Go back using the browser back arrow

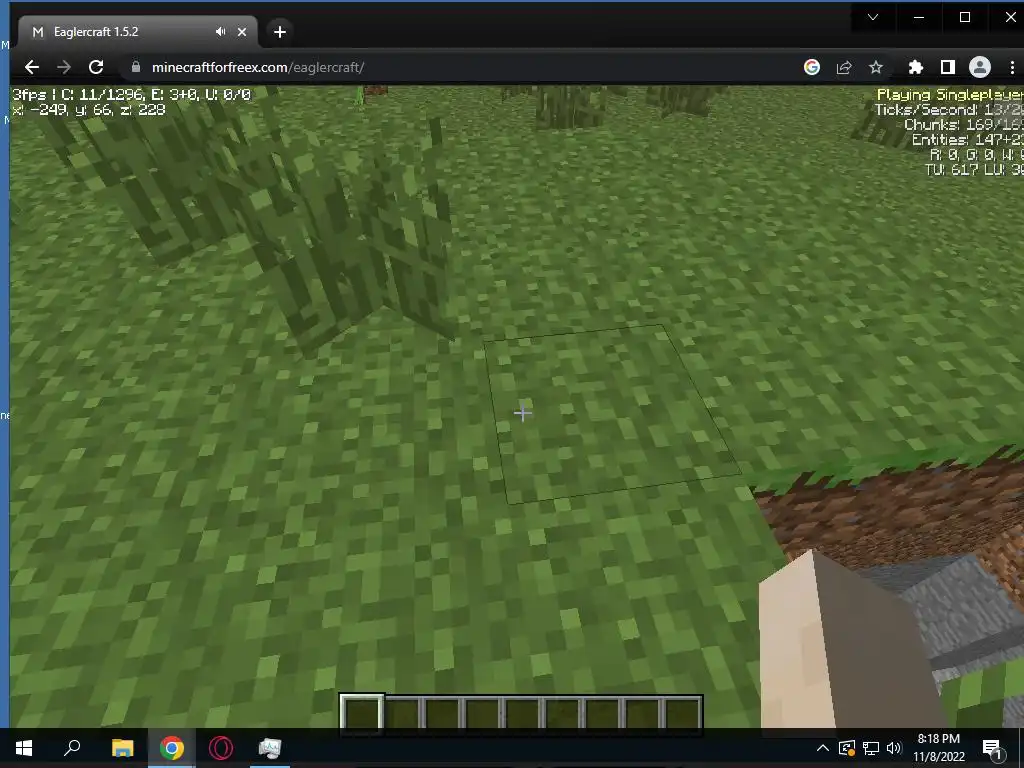coord(31,67)
